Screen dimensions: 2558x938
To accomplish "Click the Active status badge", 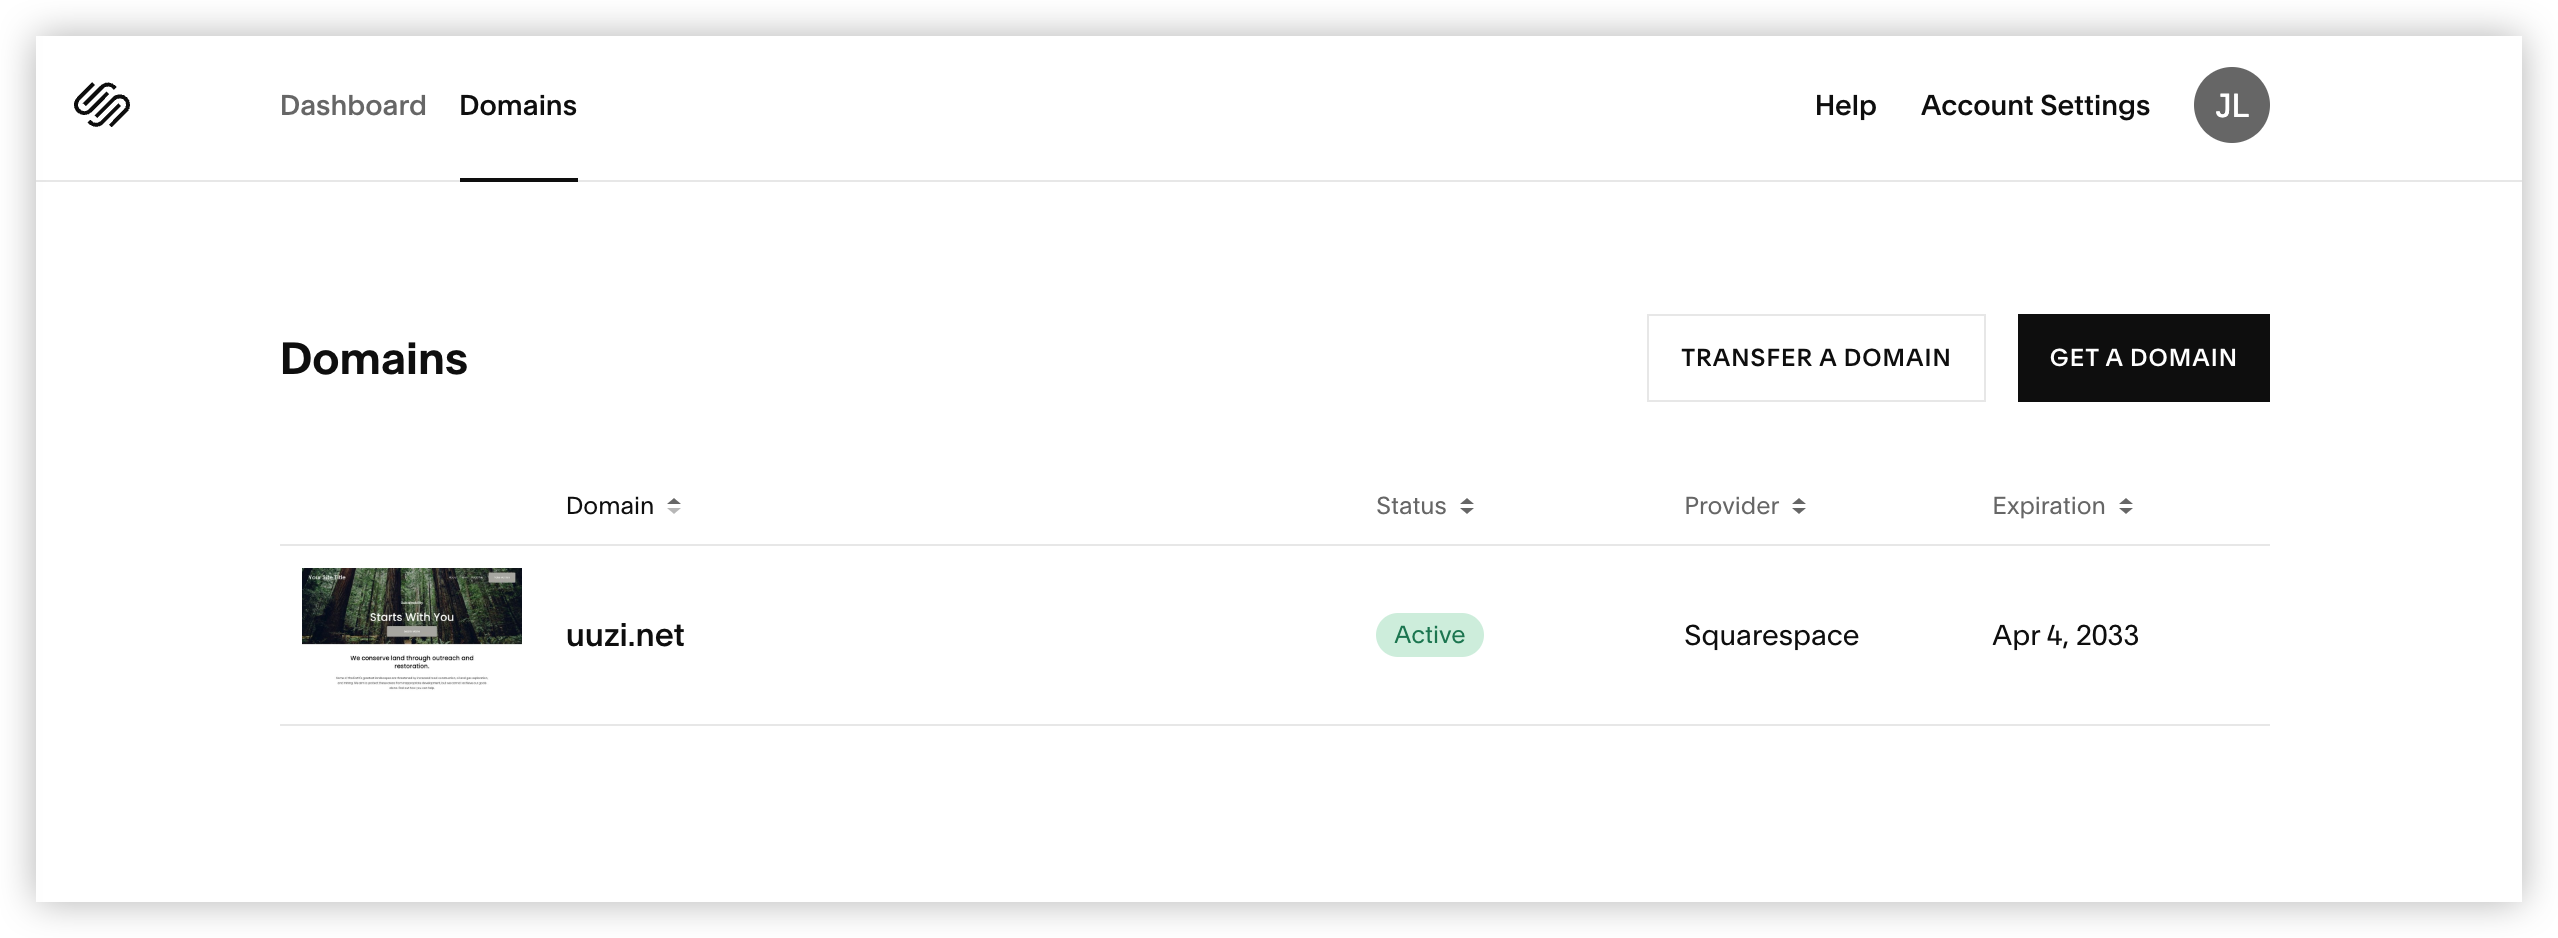I will point(1429,635).
